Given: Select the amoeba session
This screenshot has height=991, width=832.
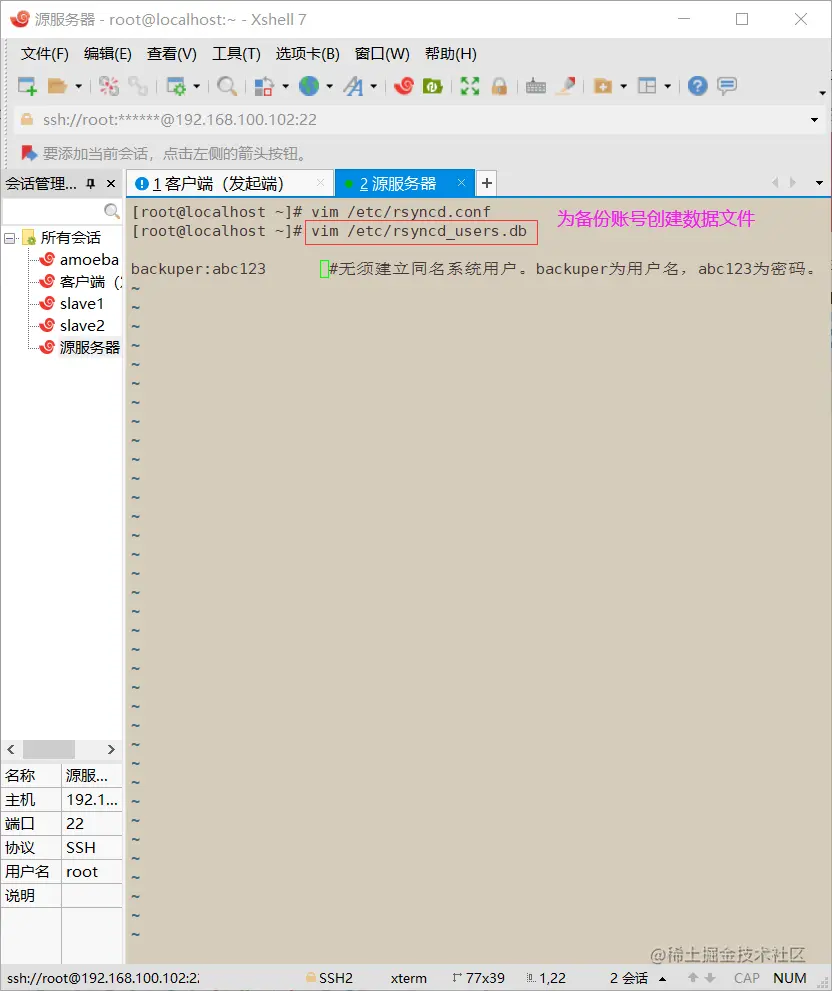Looking at the screenshot, I should 89,259.
